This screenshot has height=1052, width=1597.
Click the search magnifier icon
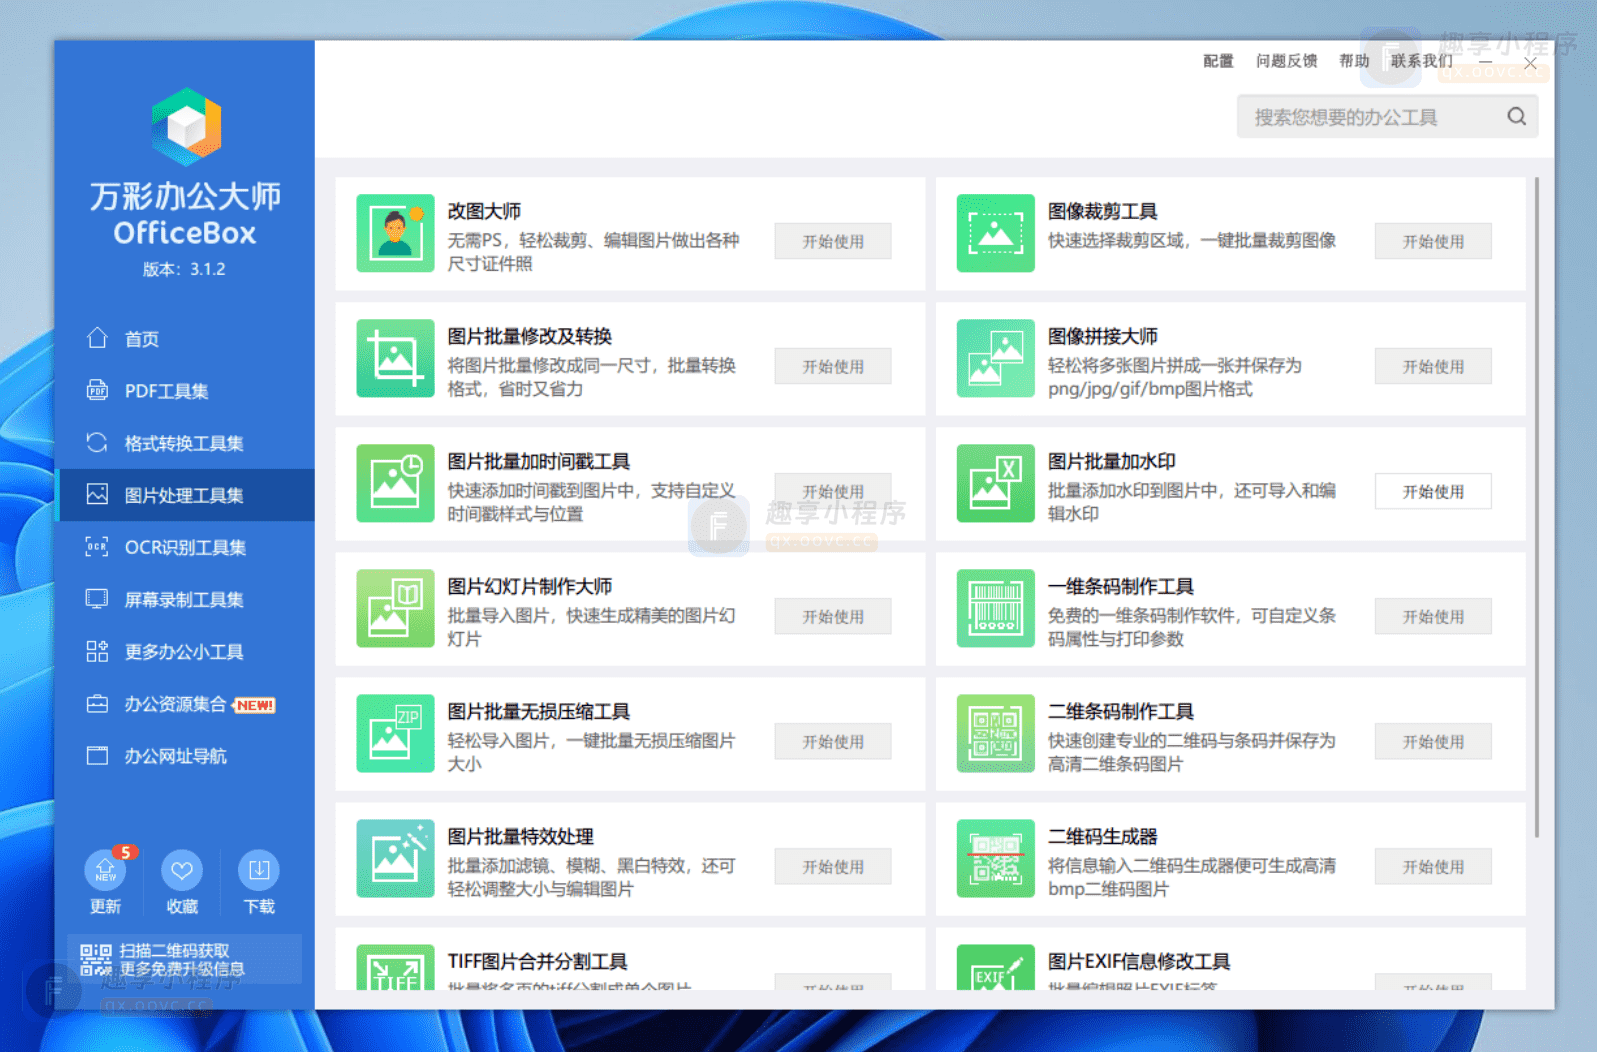[x=1516, y=116]
